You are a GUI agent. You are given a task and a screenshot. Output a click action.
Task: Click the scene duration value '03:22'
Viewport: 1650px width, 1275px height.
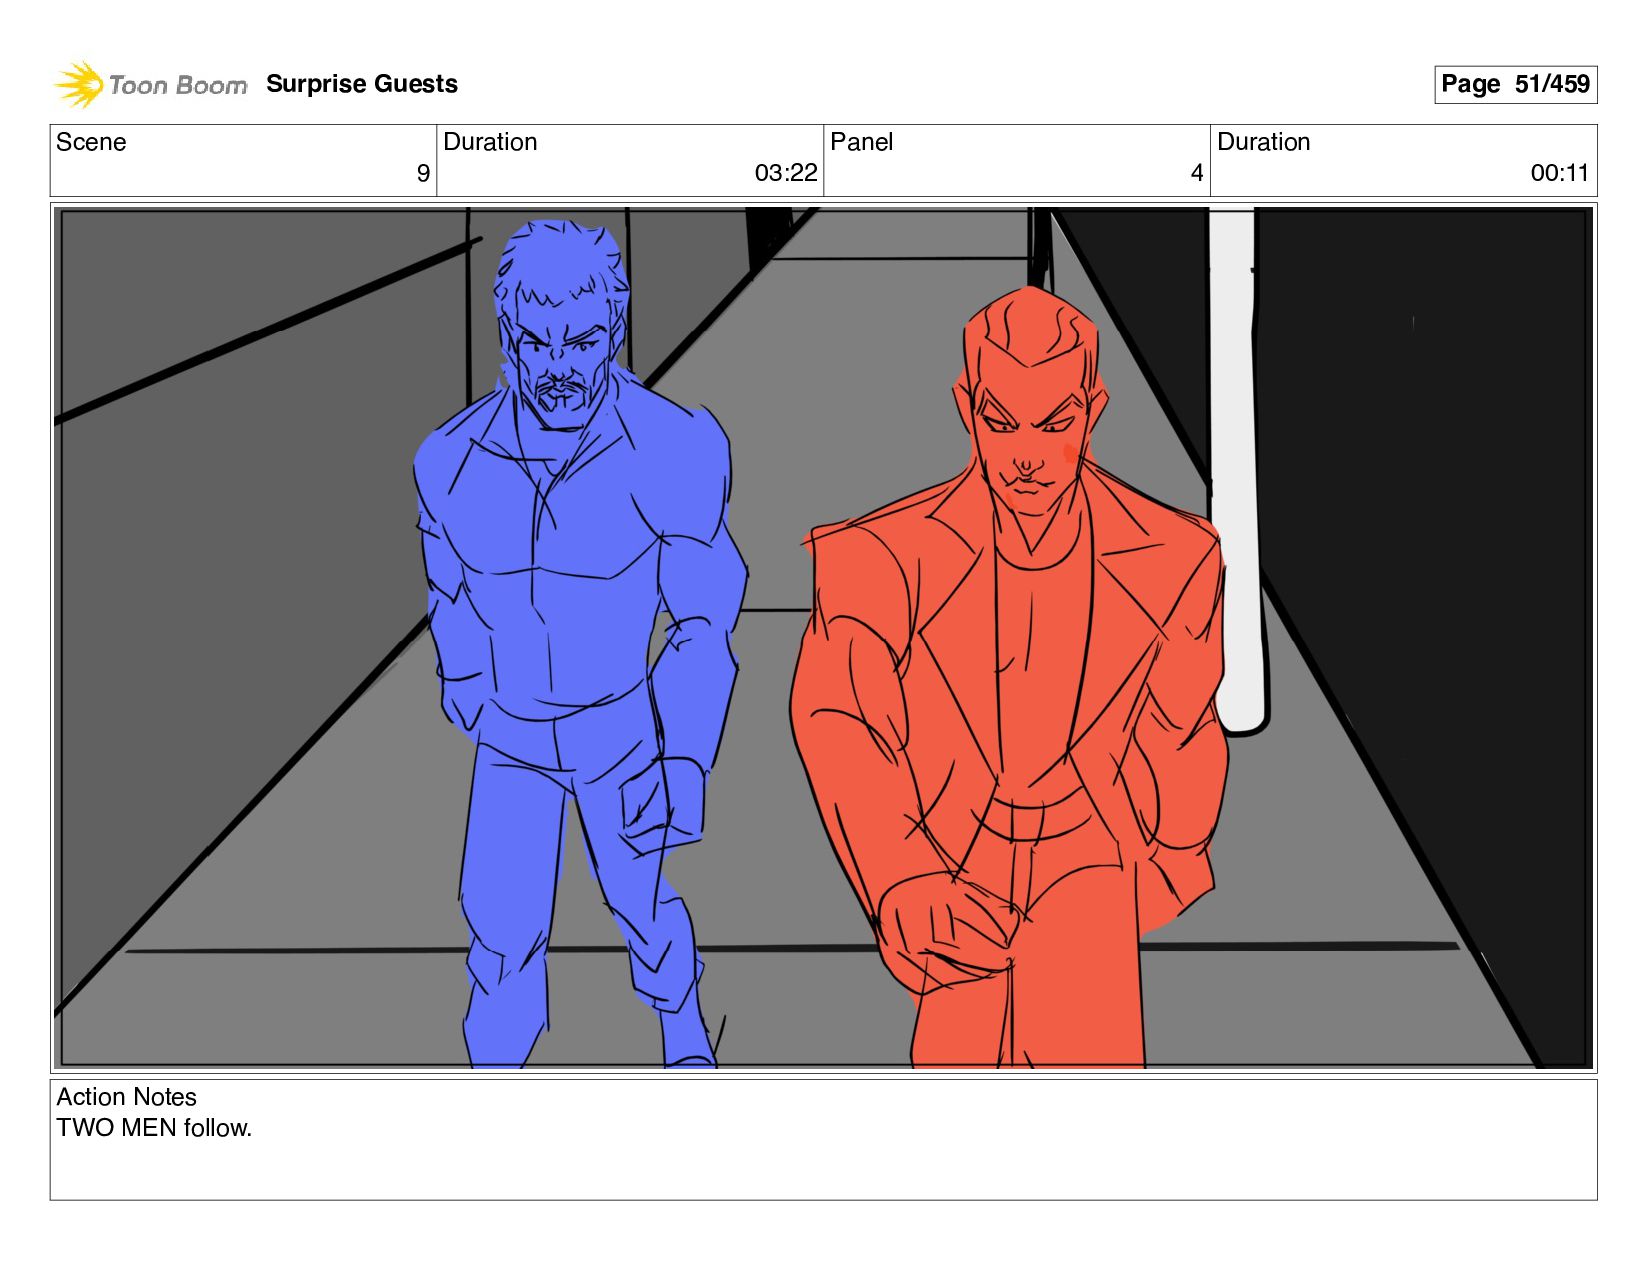coord(786,173)
